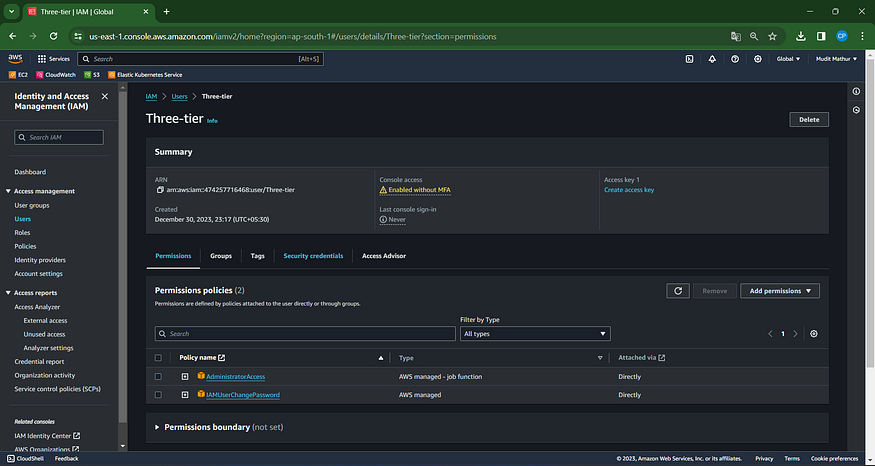
Task: Open the CloudShell icon in top navigation bar
Action: 689,59
